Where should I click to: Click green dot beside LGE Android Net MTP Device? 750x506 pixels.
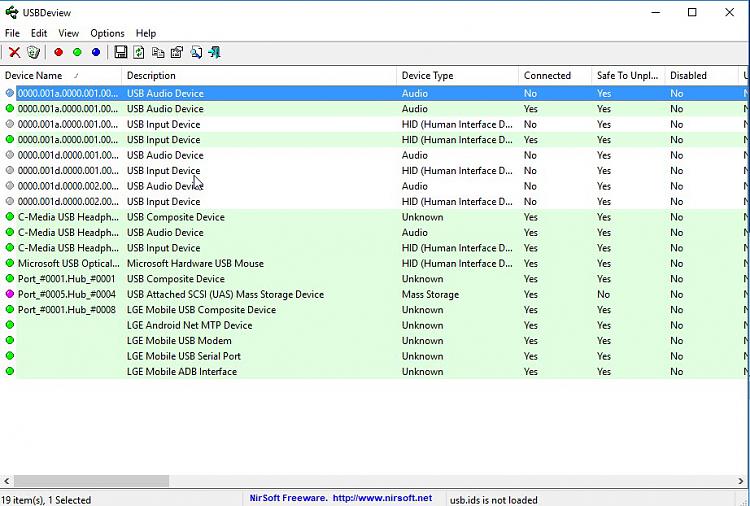[x=10, y=325]
